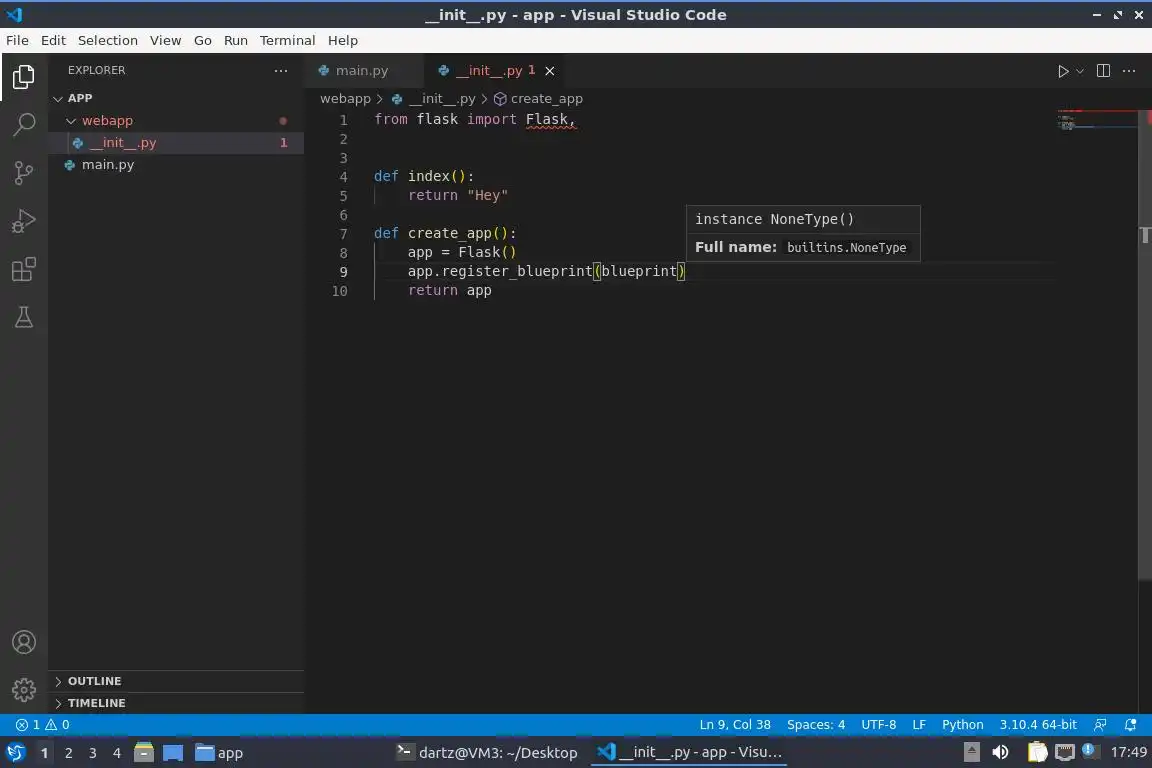1152x768 pixels.
Task: Open editor More Actions ellipsis
Action: coord(1129,71)
